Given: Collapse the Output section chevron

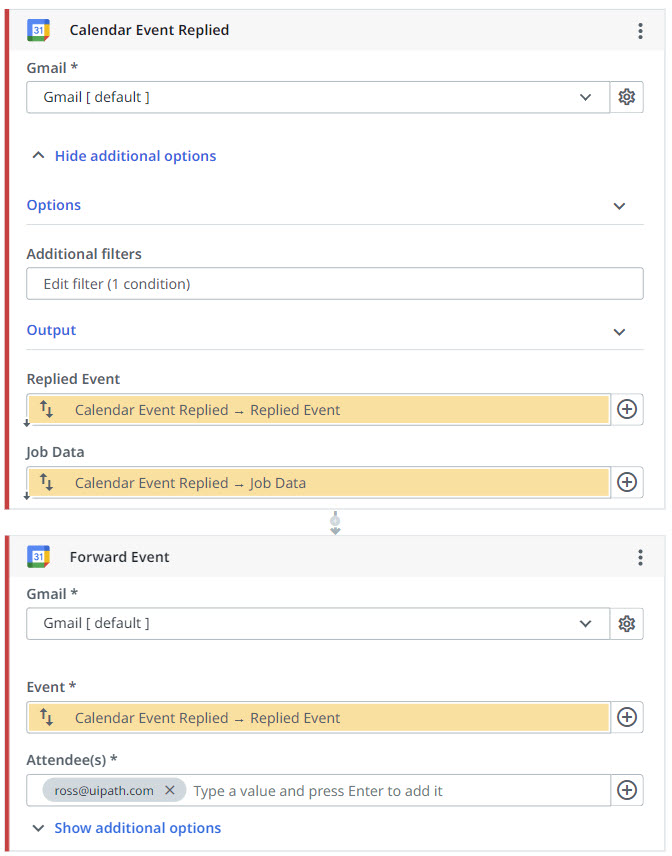Looking at the screenshot, I should point(619,331).
